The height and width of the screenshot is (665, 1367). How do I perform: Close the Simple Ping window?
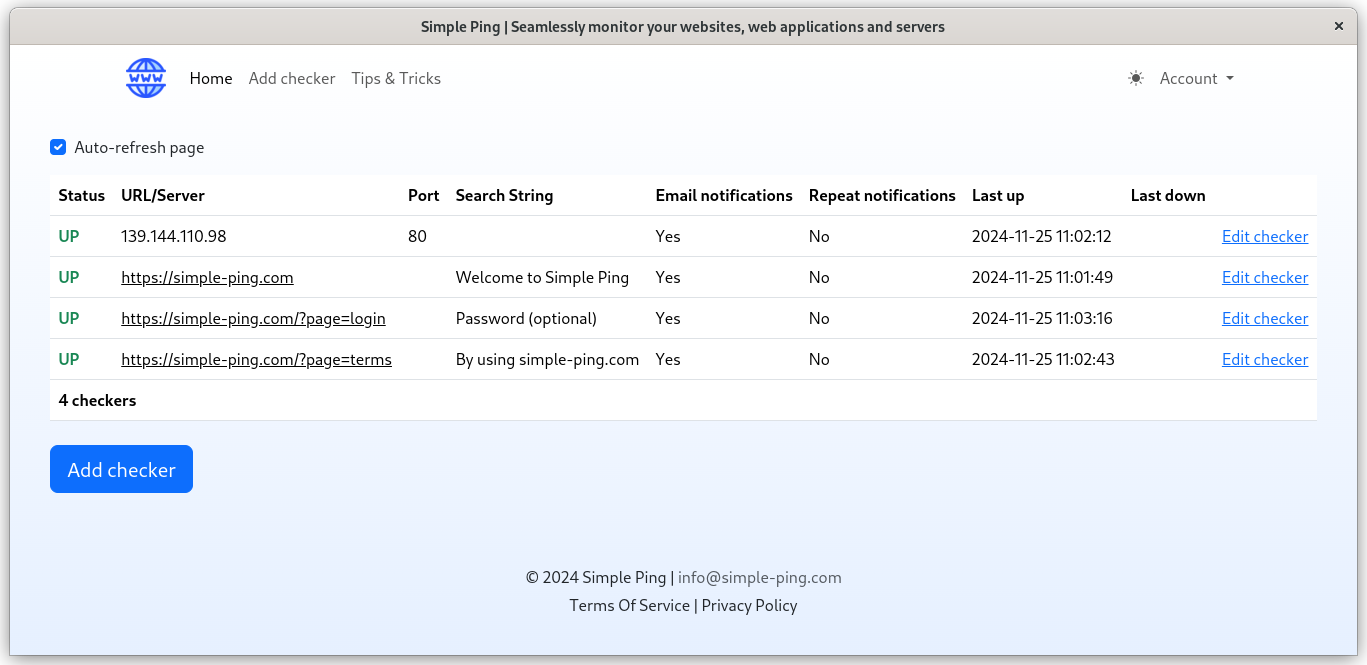click(x=1338, y=27)
